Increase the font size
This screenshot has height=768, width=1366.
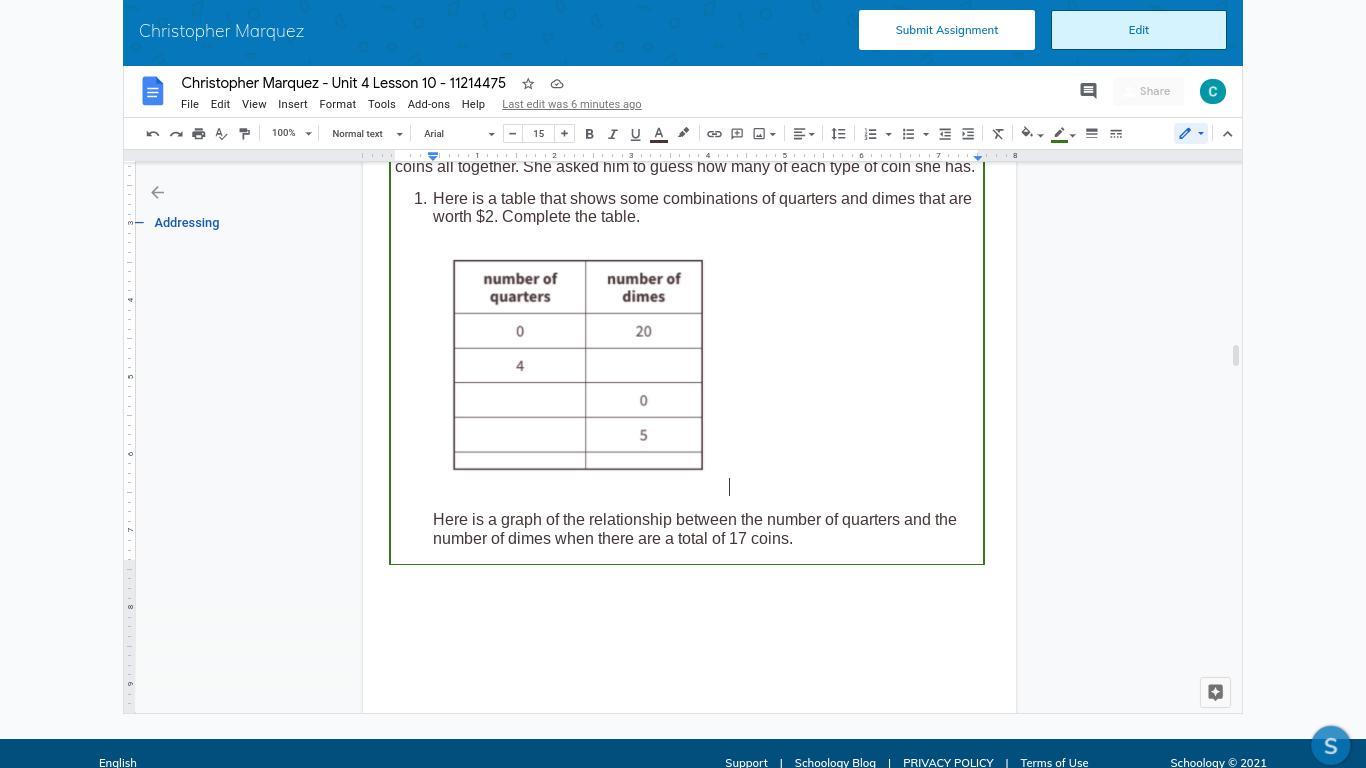[565, 134]
